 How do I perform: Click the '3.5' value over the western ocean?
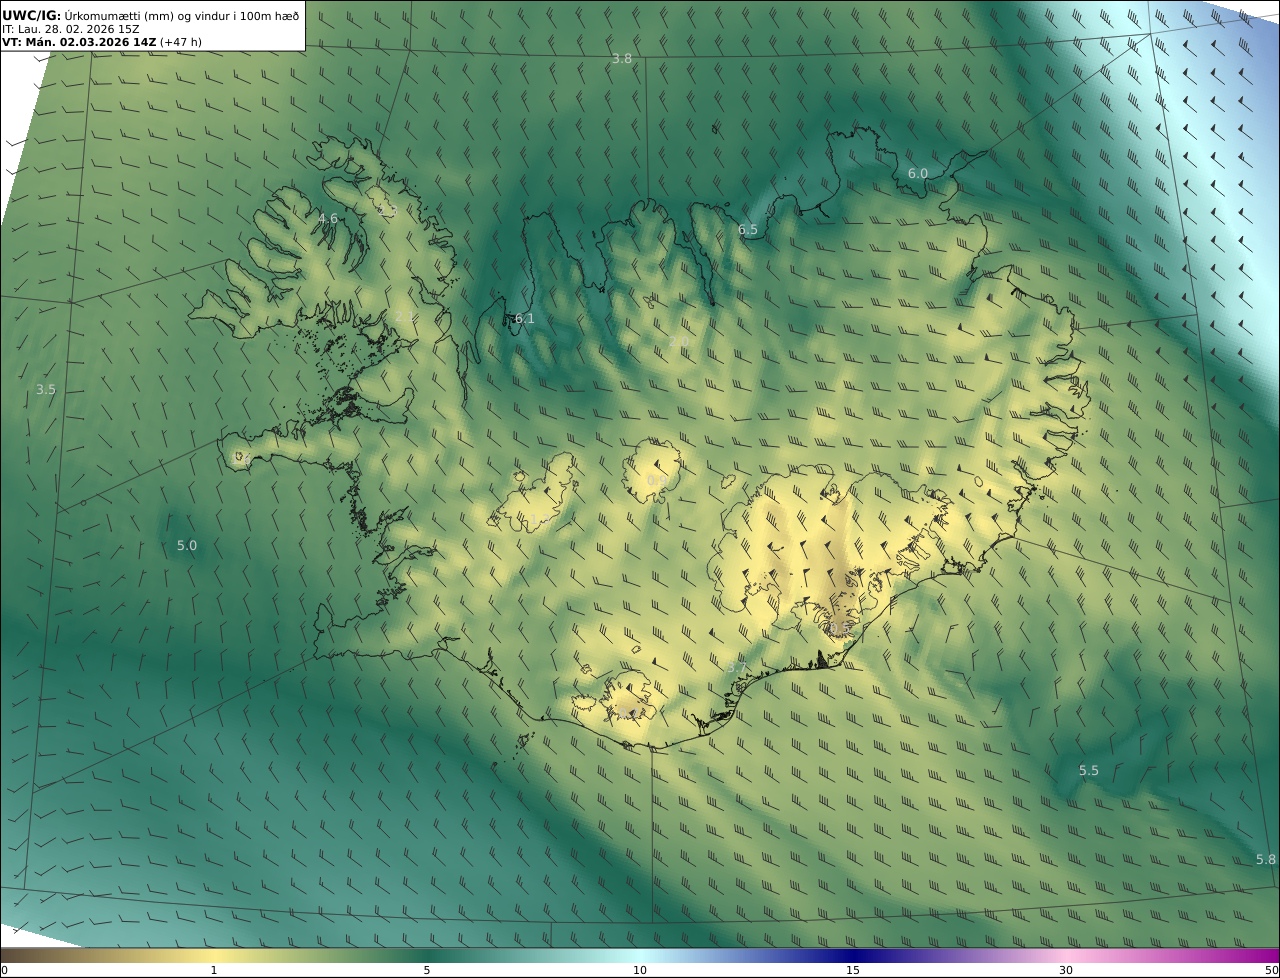coord(45,389)
